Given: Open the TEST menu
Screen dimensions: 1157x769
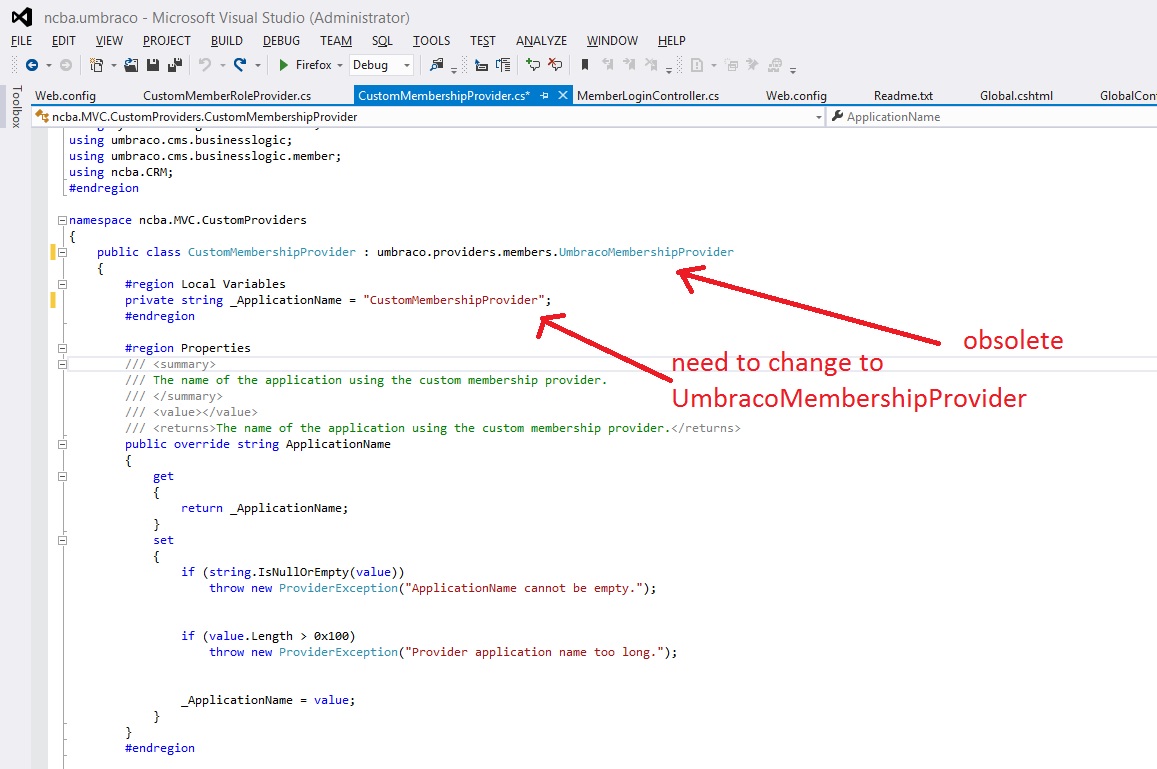Looking at the screenshot, I should [483, 41].
